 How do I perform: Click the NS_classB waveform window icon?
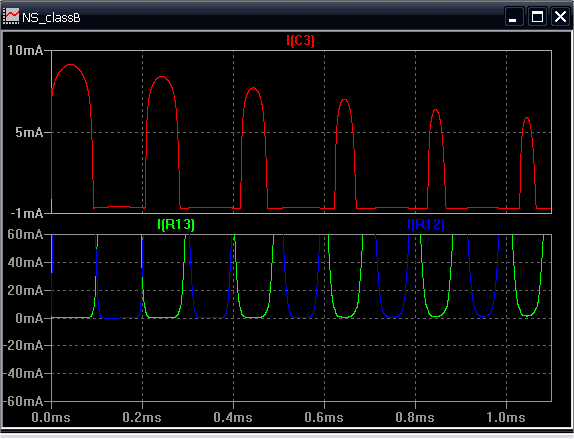[11, 17]
